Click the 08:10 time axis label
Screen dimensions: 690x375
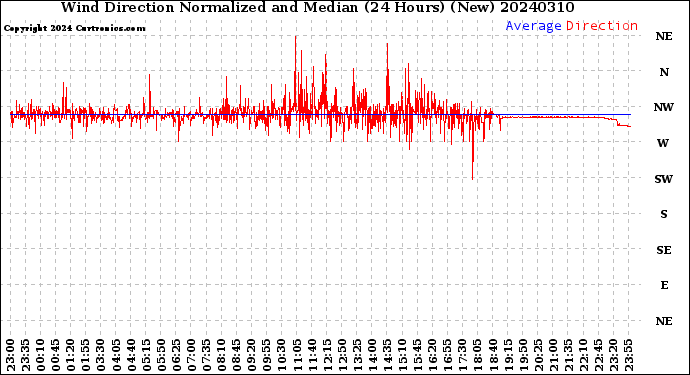click(x=221, y=356)
